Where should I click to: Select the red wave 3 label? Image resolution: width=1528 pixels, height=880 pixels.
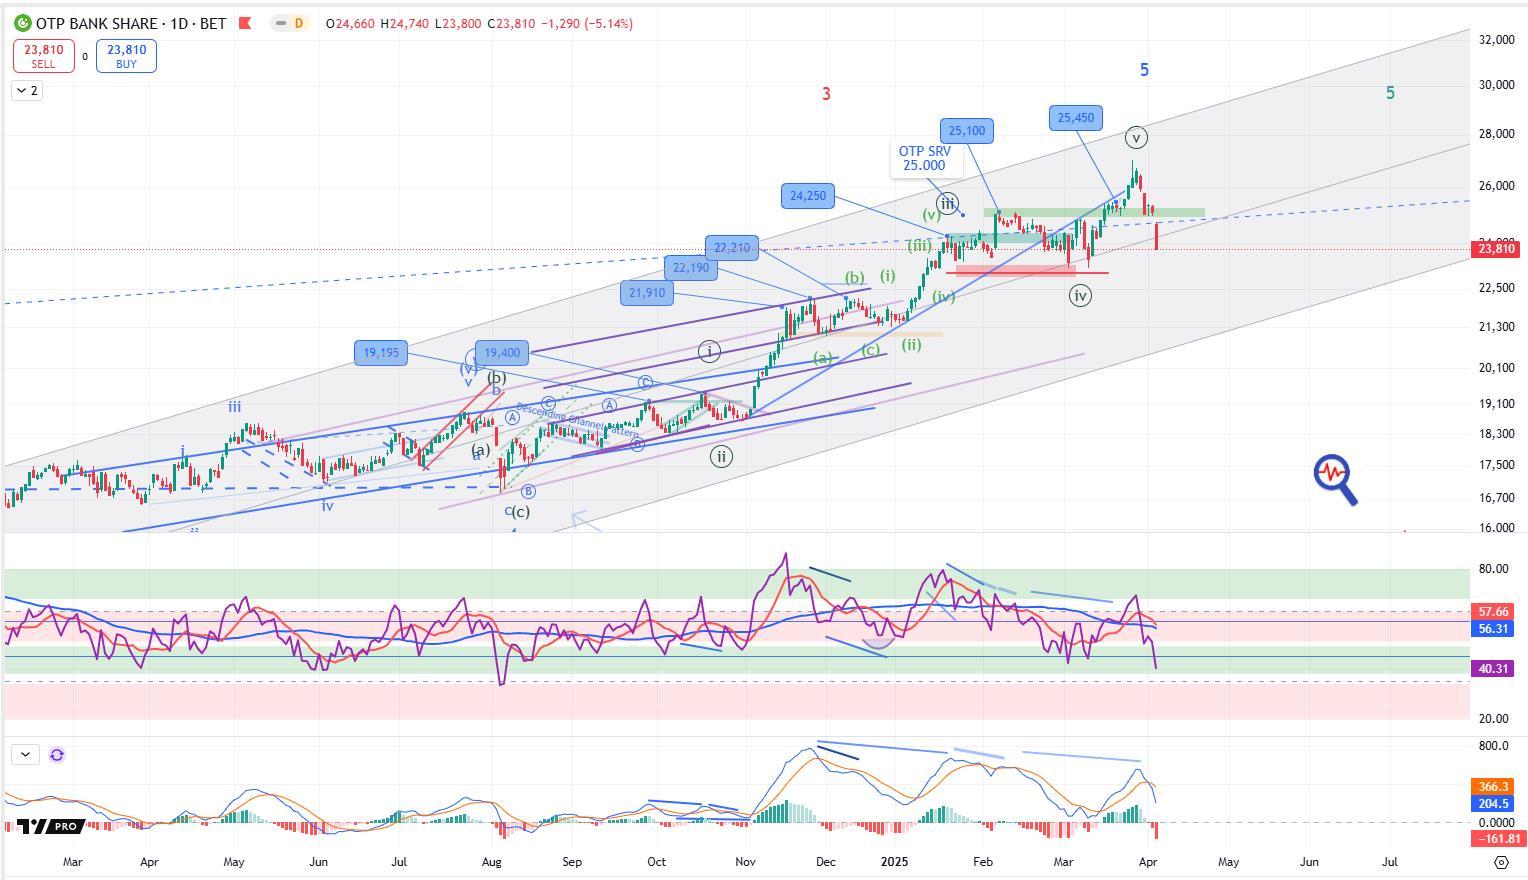coord(826,94)
